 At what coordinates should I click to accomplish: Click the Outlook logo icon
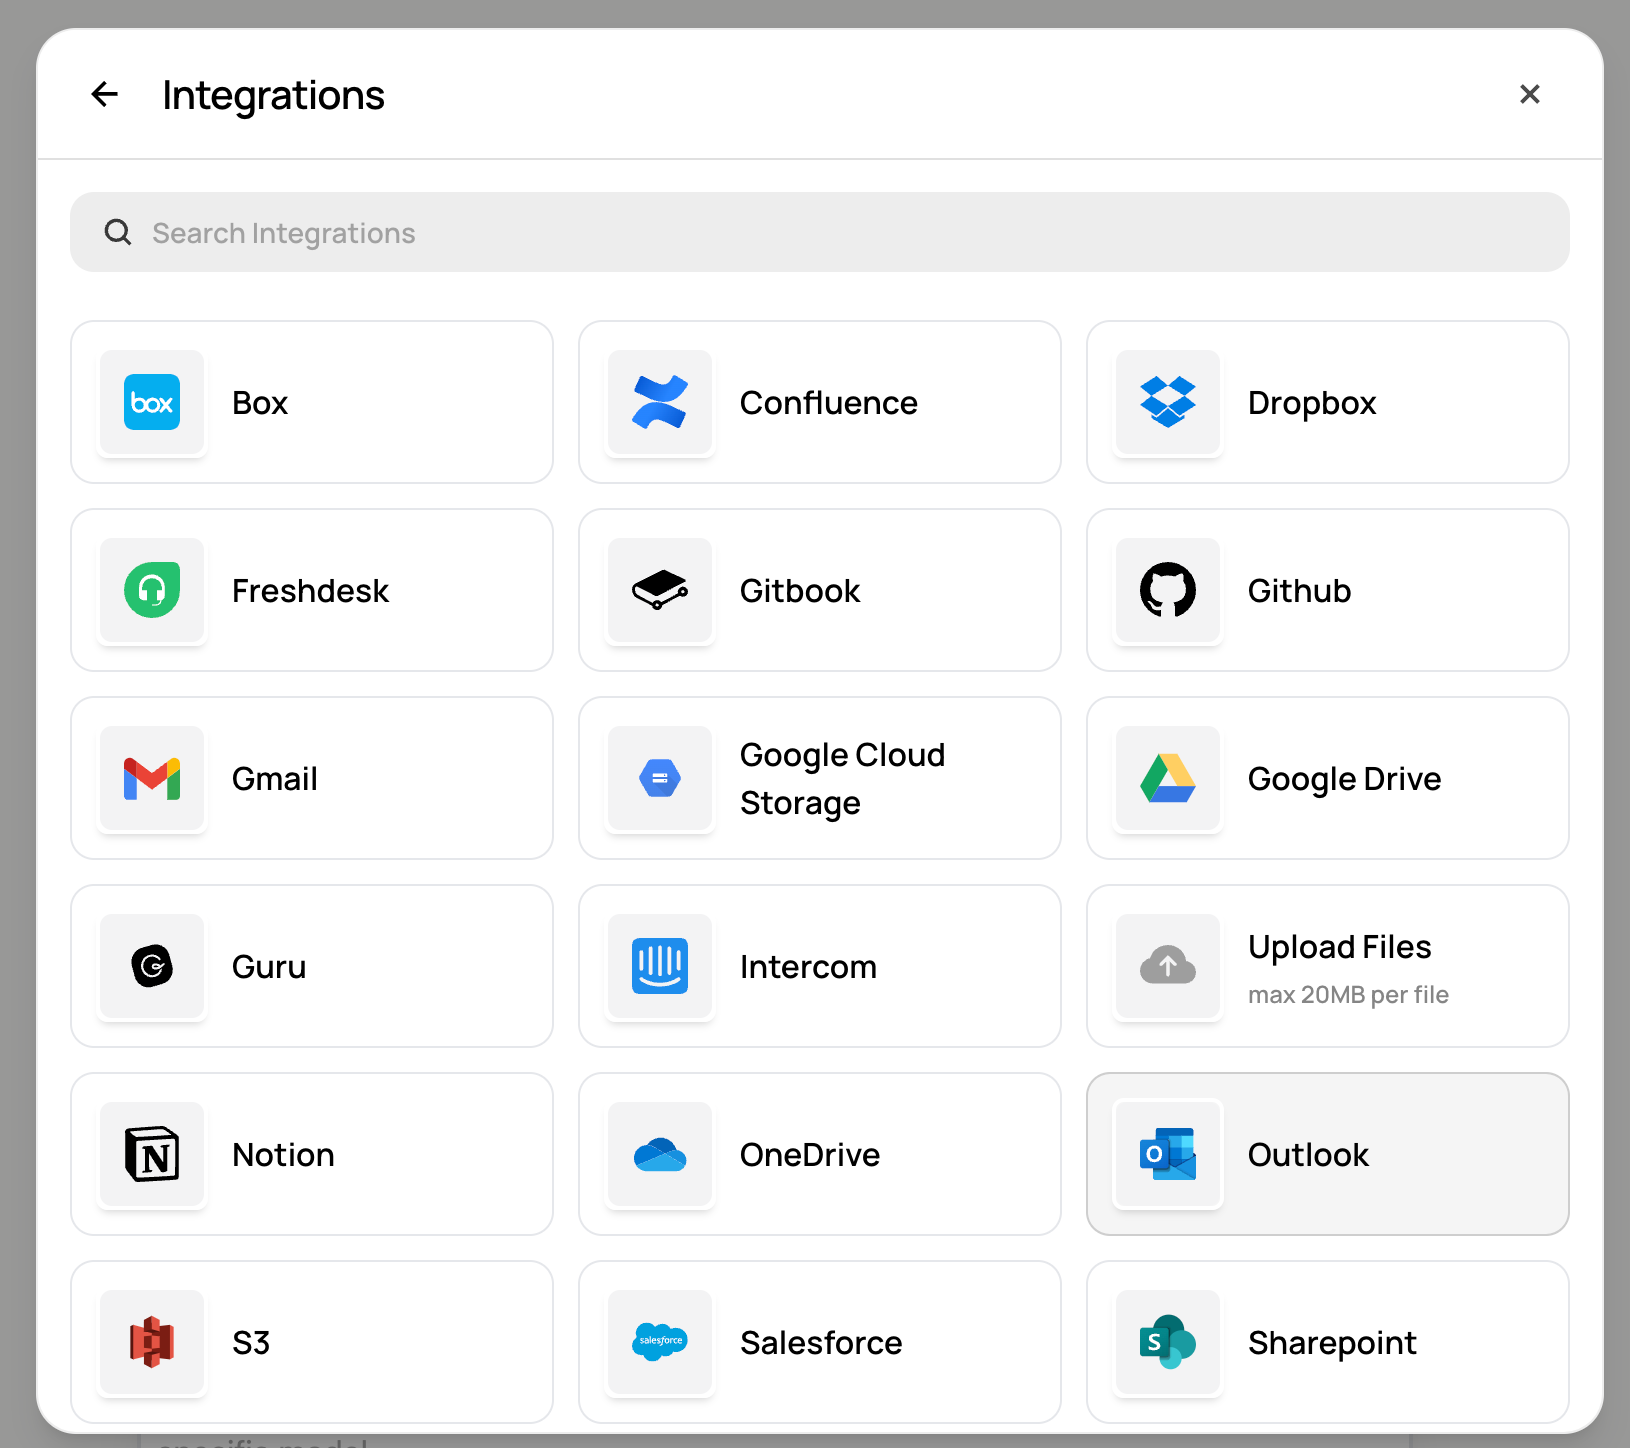point(1168,1154)
